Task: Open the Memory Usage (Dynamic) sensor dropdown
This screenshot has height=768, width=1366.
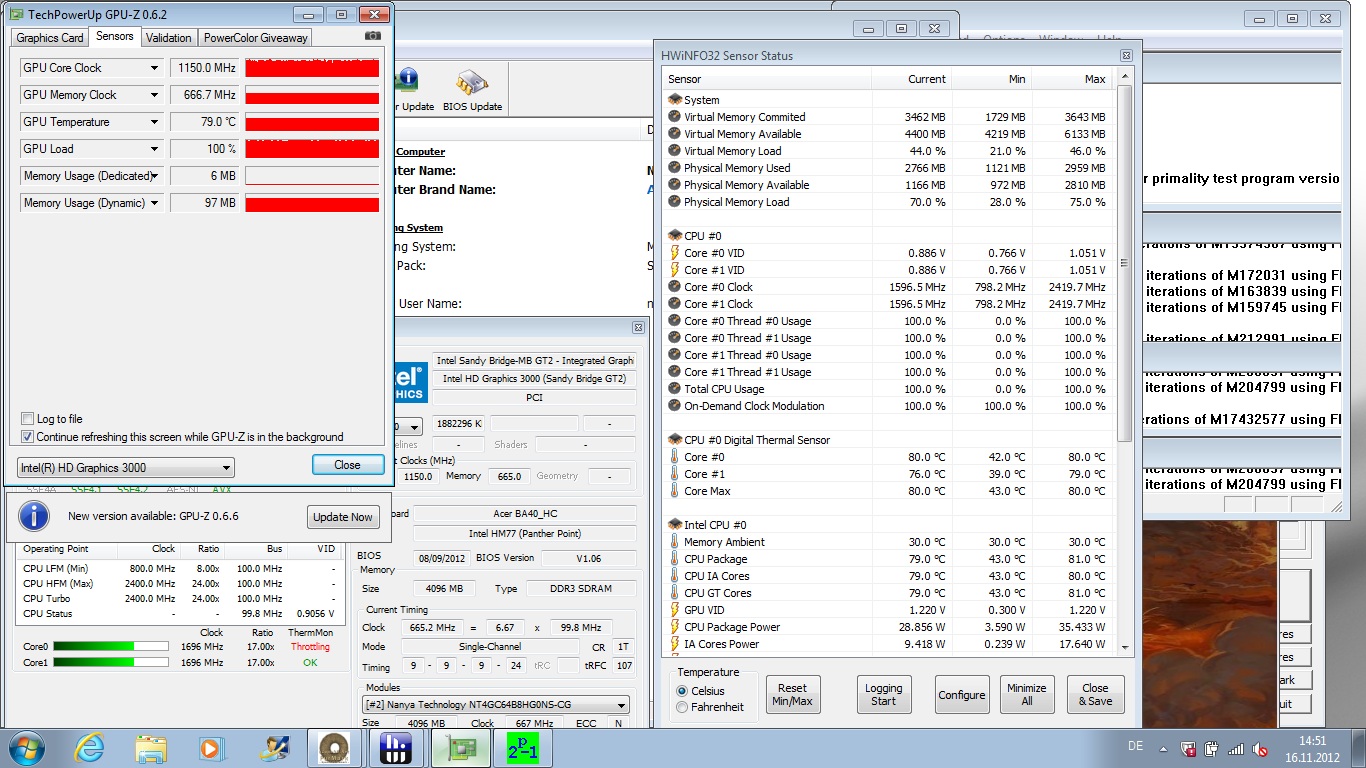Action: click(x=154, y=203)
